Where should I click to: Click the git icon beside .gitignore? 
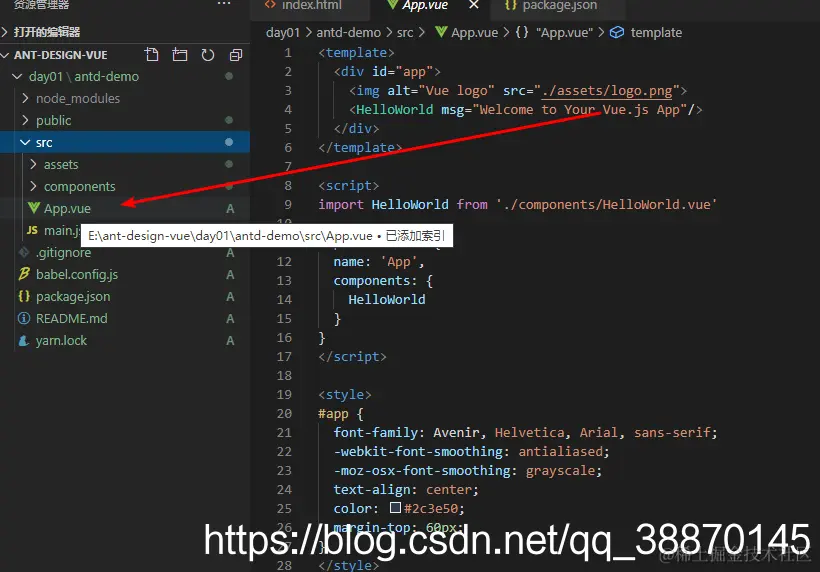point(24,252)
